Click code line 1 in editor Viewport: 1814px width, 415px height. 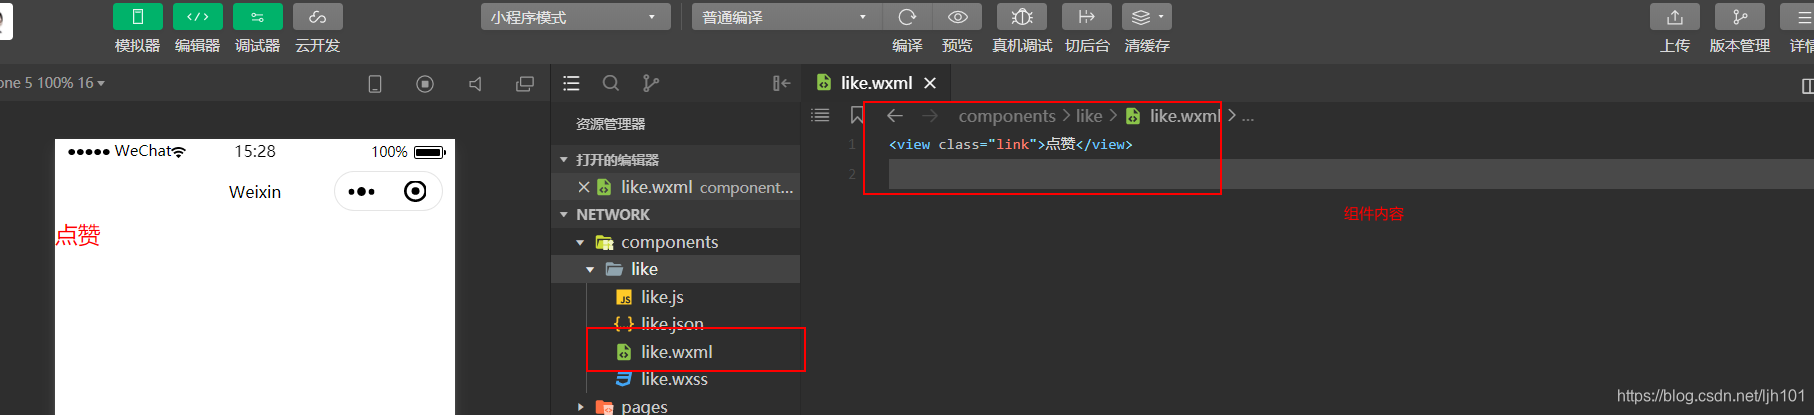tap(1011, 144)
